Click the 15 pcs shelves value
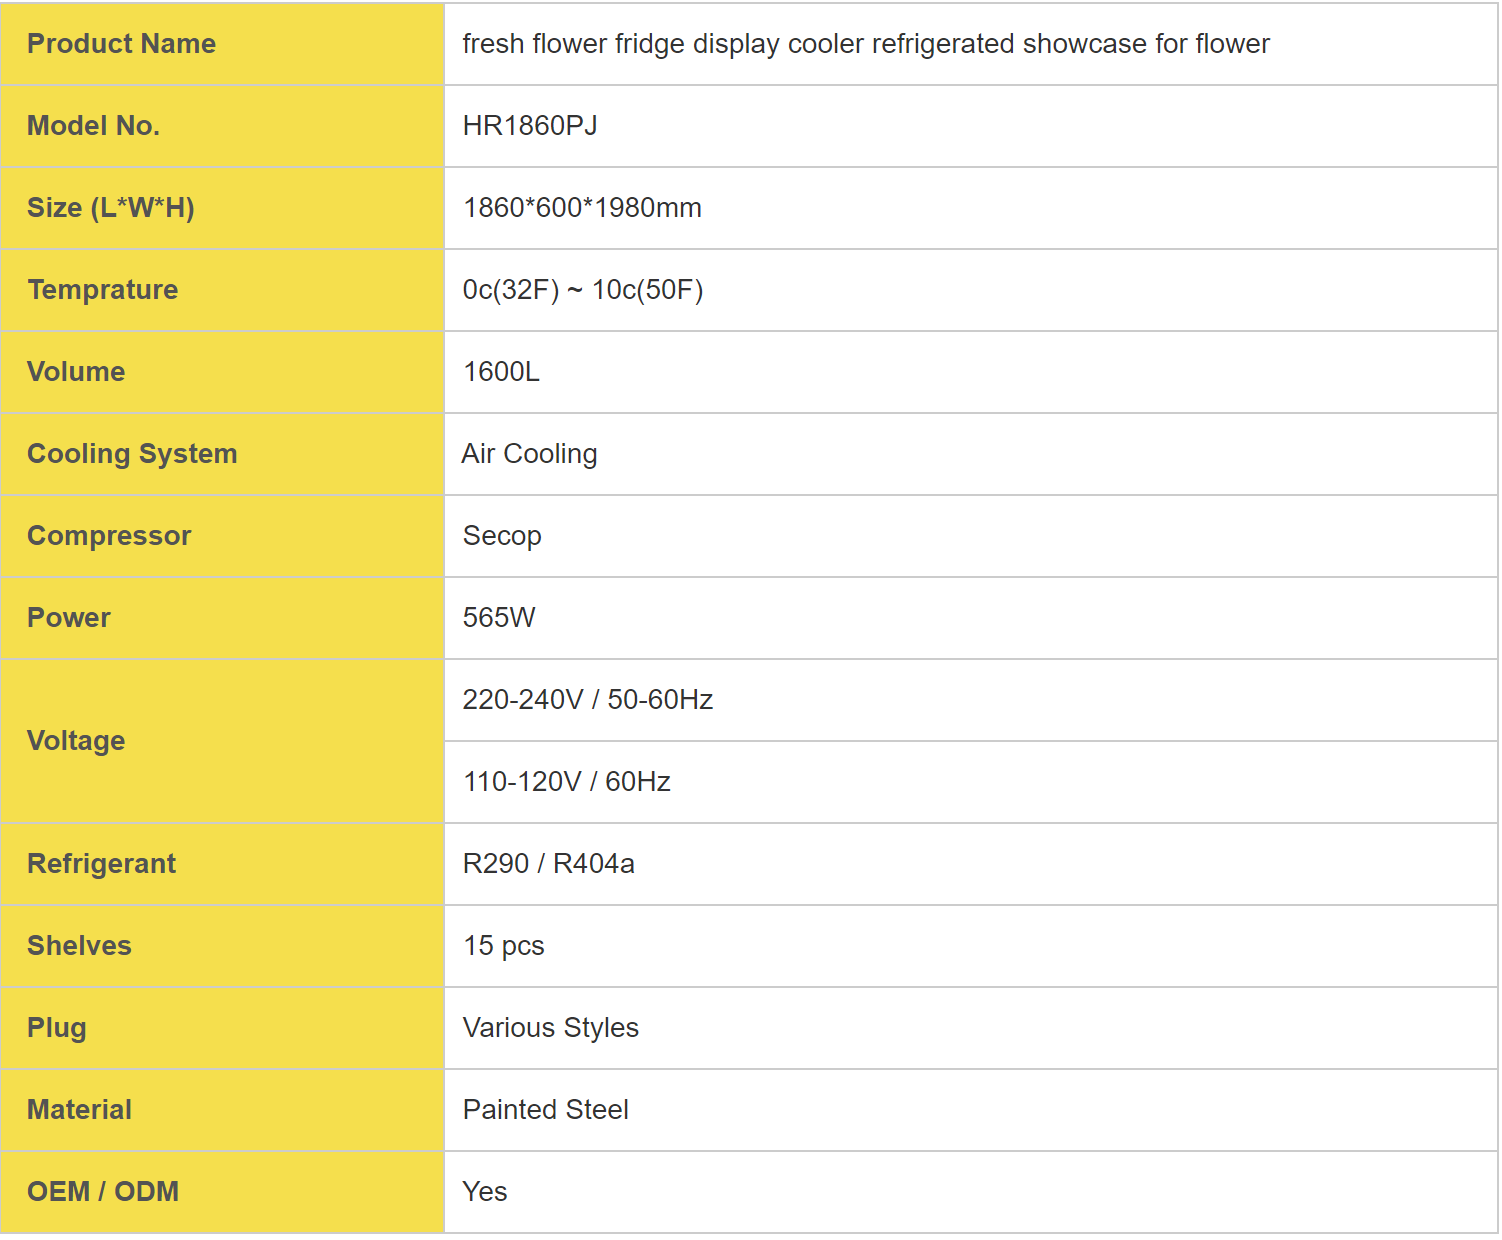The width and height of the screenshot is (1502, 1240). point(503,946)
